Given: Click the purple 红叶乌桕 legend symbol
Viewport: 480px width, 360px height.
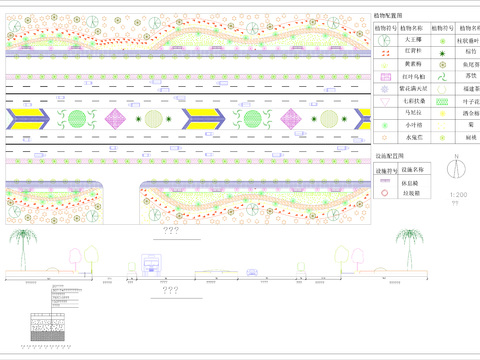Looking at the screenshot, I should tap(386, 77).
